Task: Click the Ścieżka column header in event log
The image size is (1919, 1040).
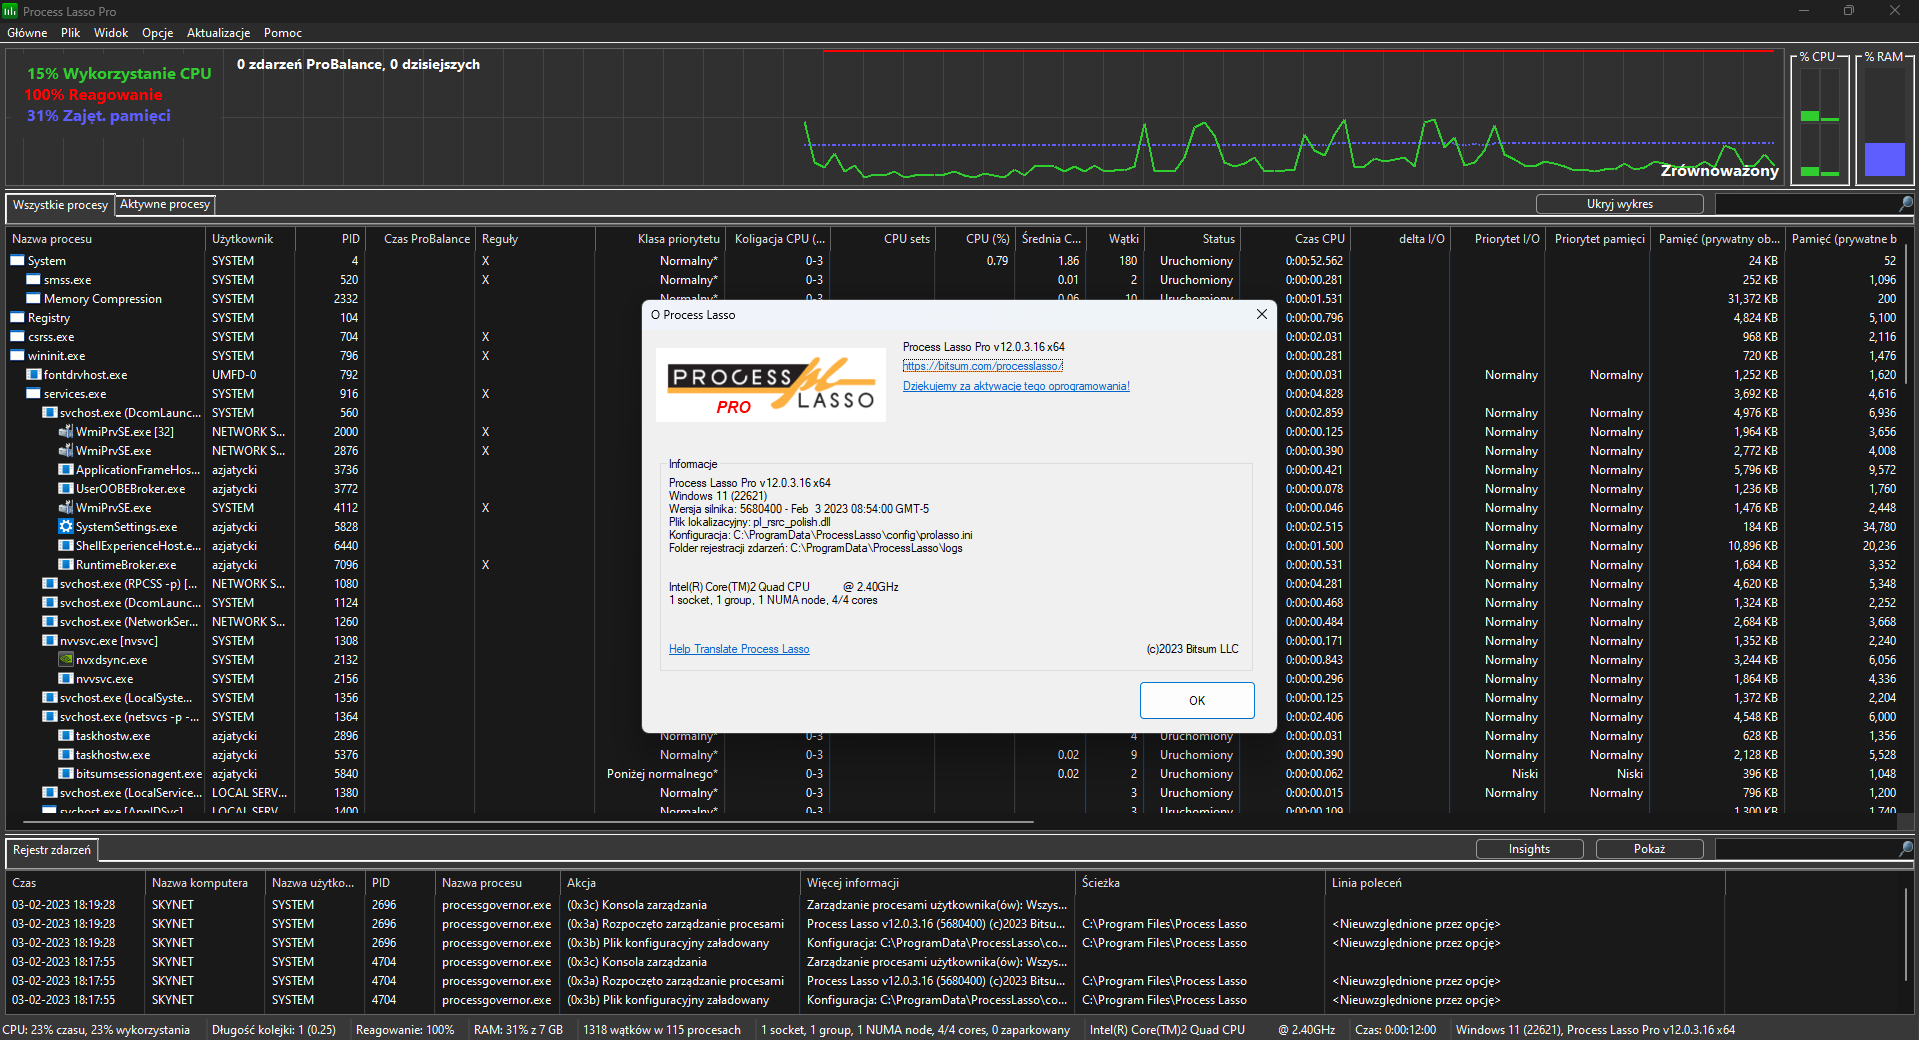Action: tap(1201, 883)
